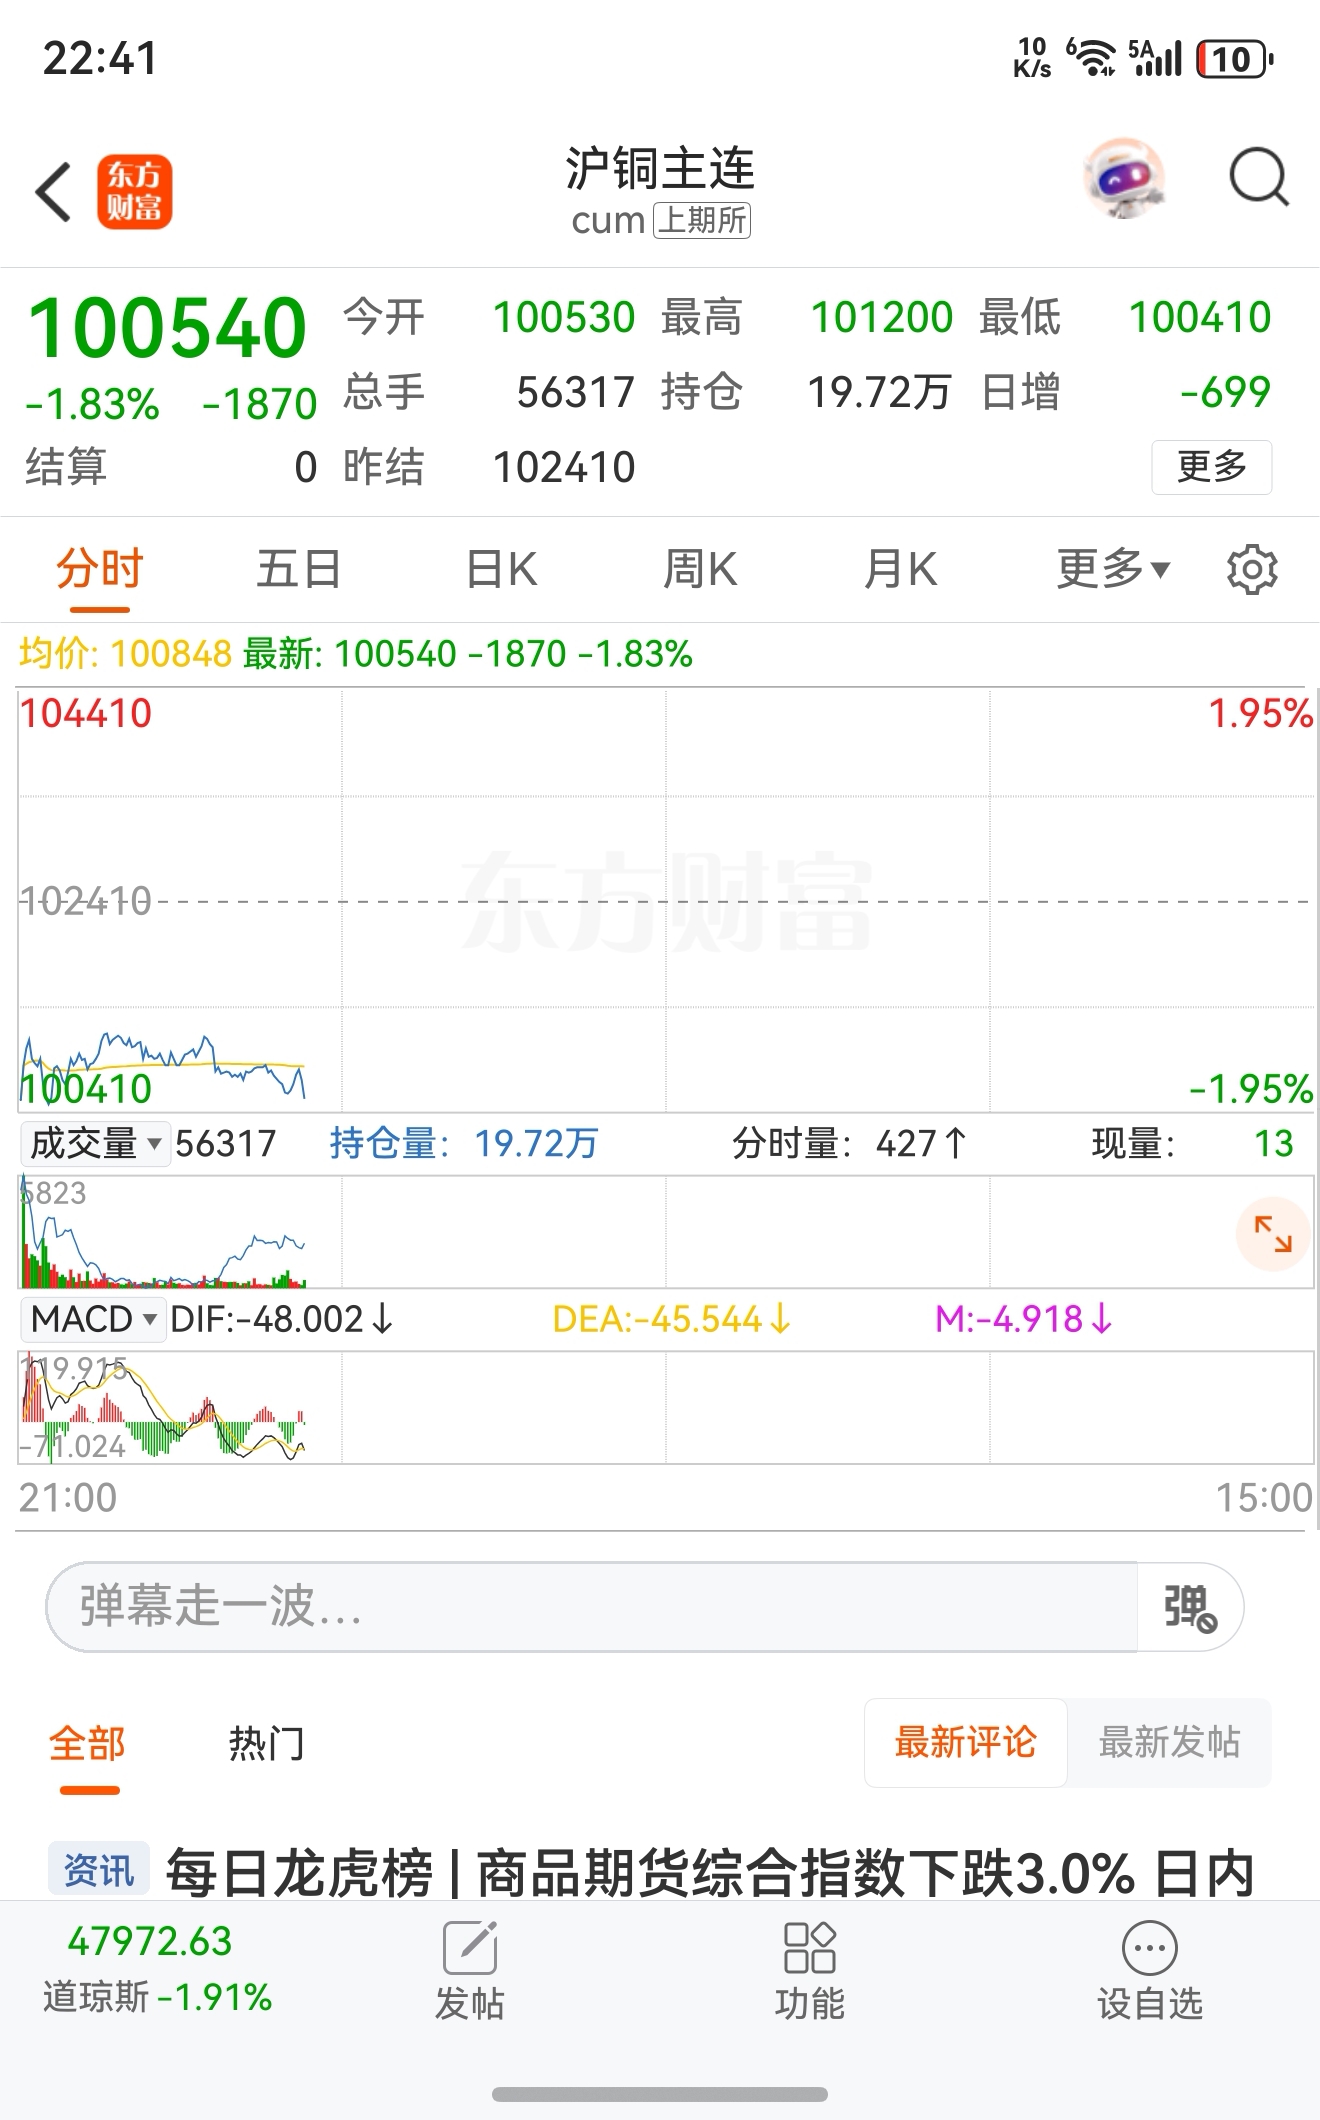Switch to the 日K tab
Viewport: 1320px width, 2120px height.
pos(501,570)
